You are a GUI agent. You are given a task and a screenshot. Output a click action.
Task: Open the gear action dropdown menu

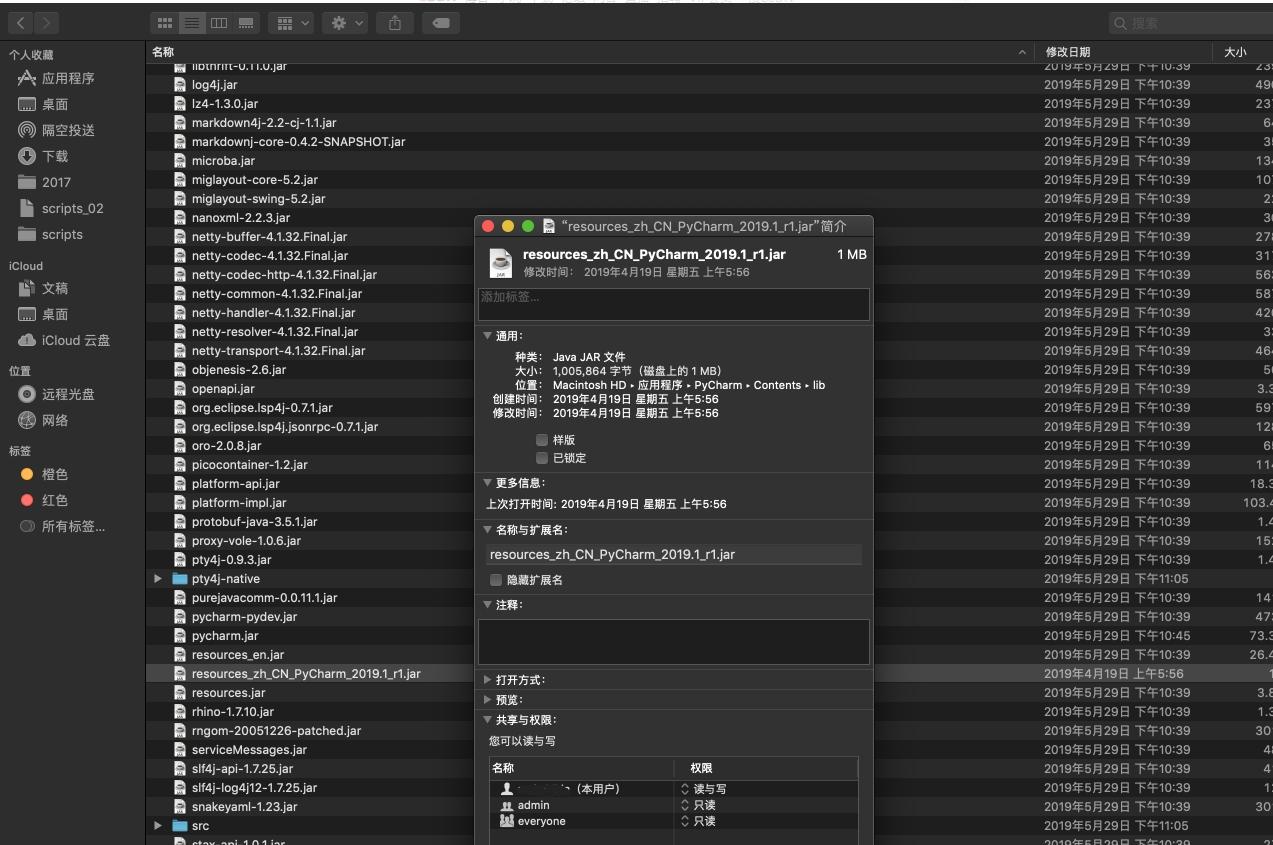click(347, 22)
